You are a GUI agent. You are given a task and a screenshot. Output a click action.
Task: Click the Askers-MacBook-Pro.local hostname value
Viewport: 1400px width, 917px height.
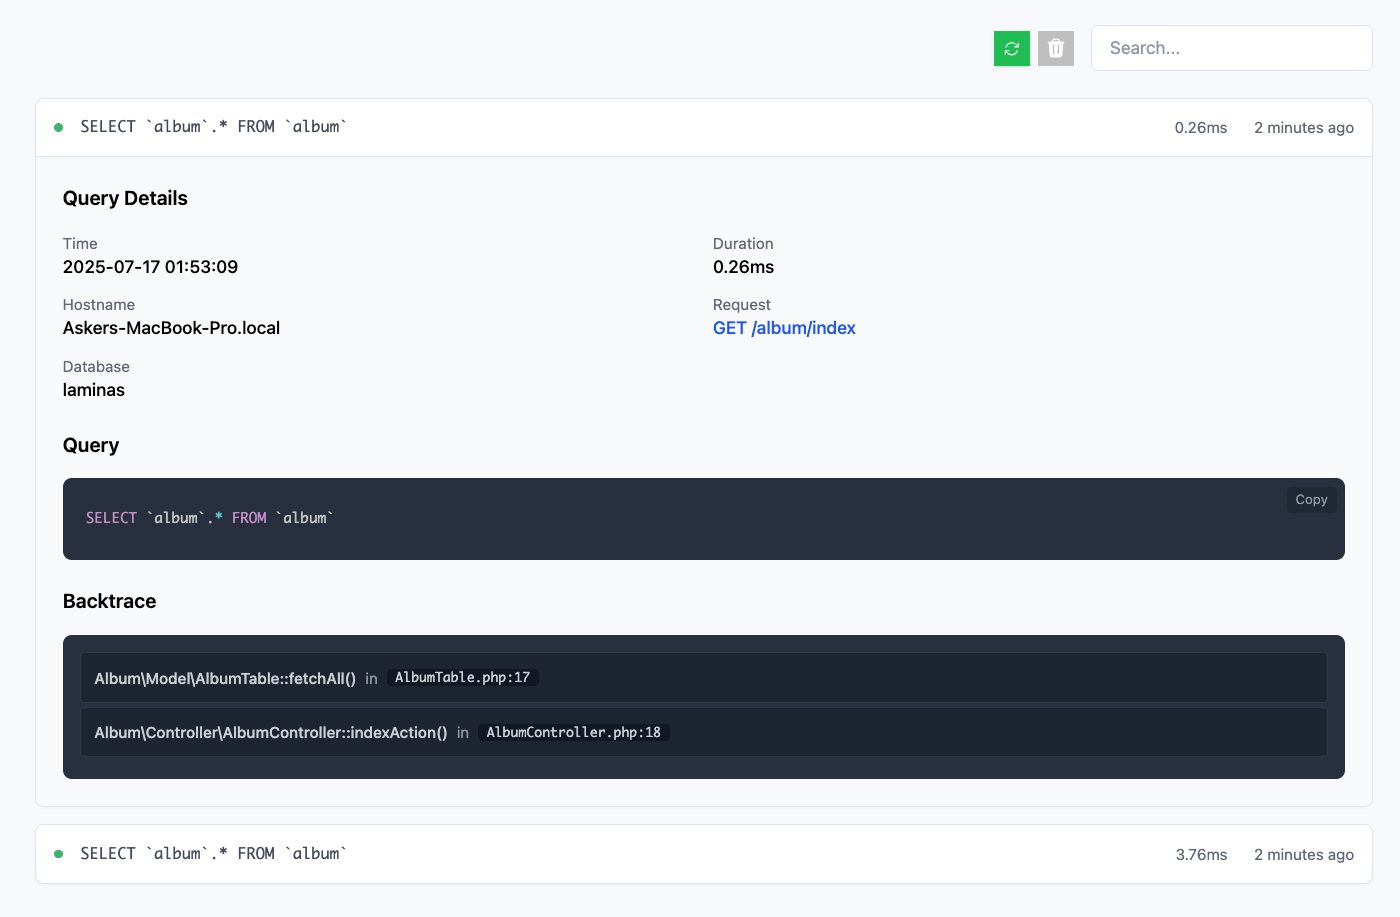[x=171, y=328]
